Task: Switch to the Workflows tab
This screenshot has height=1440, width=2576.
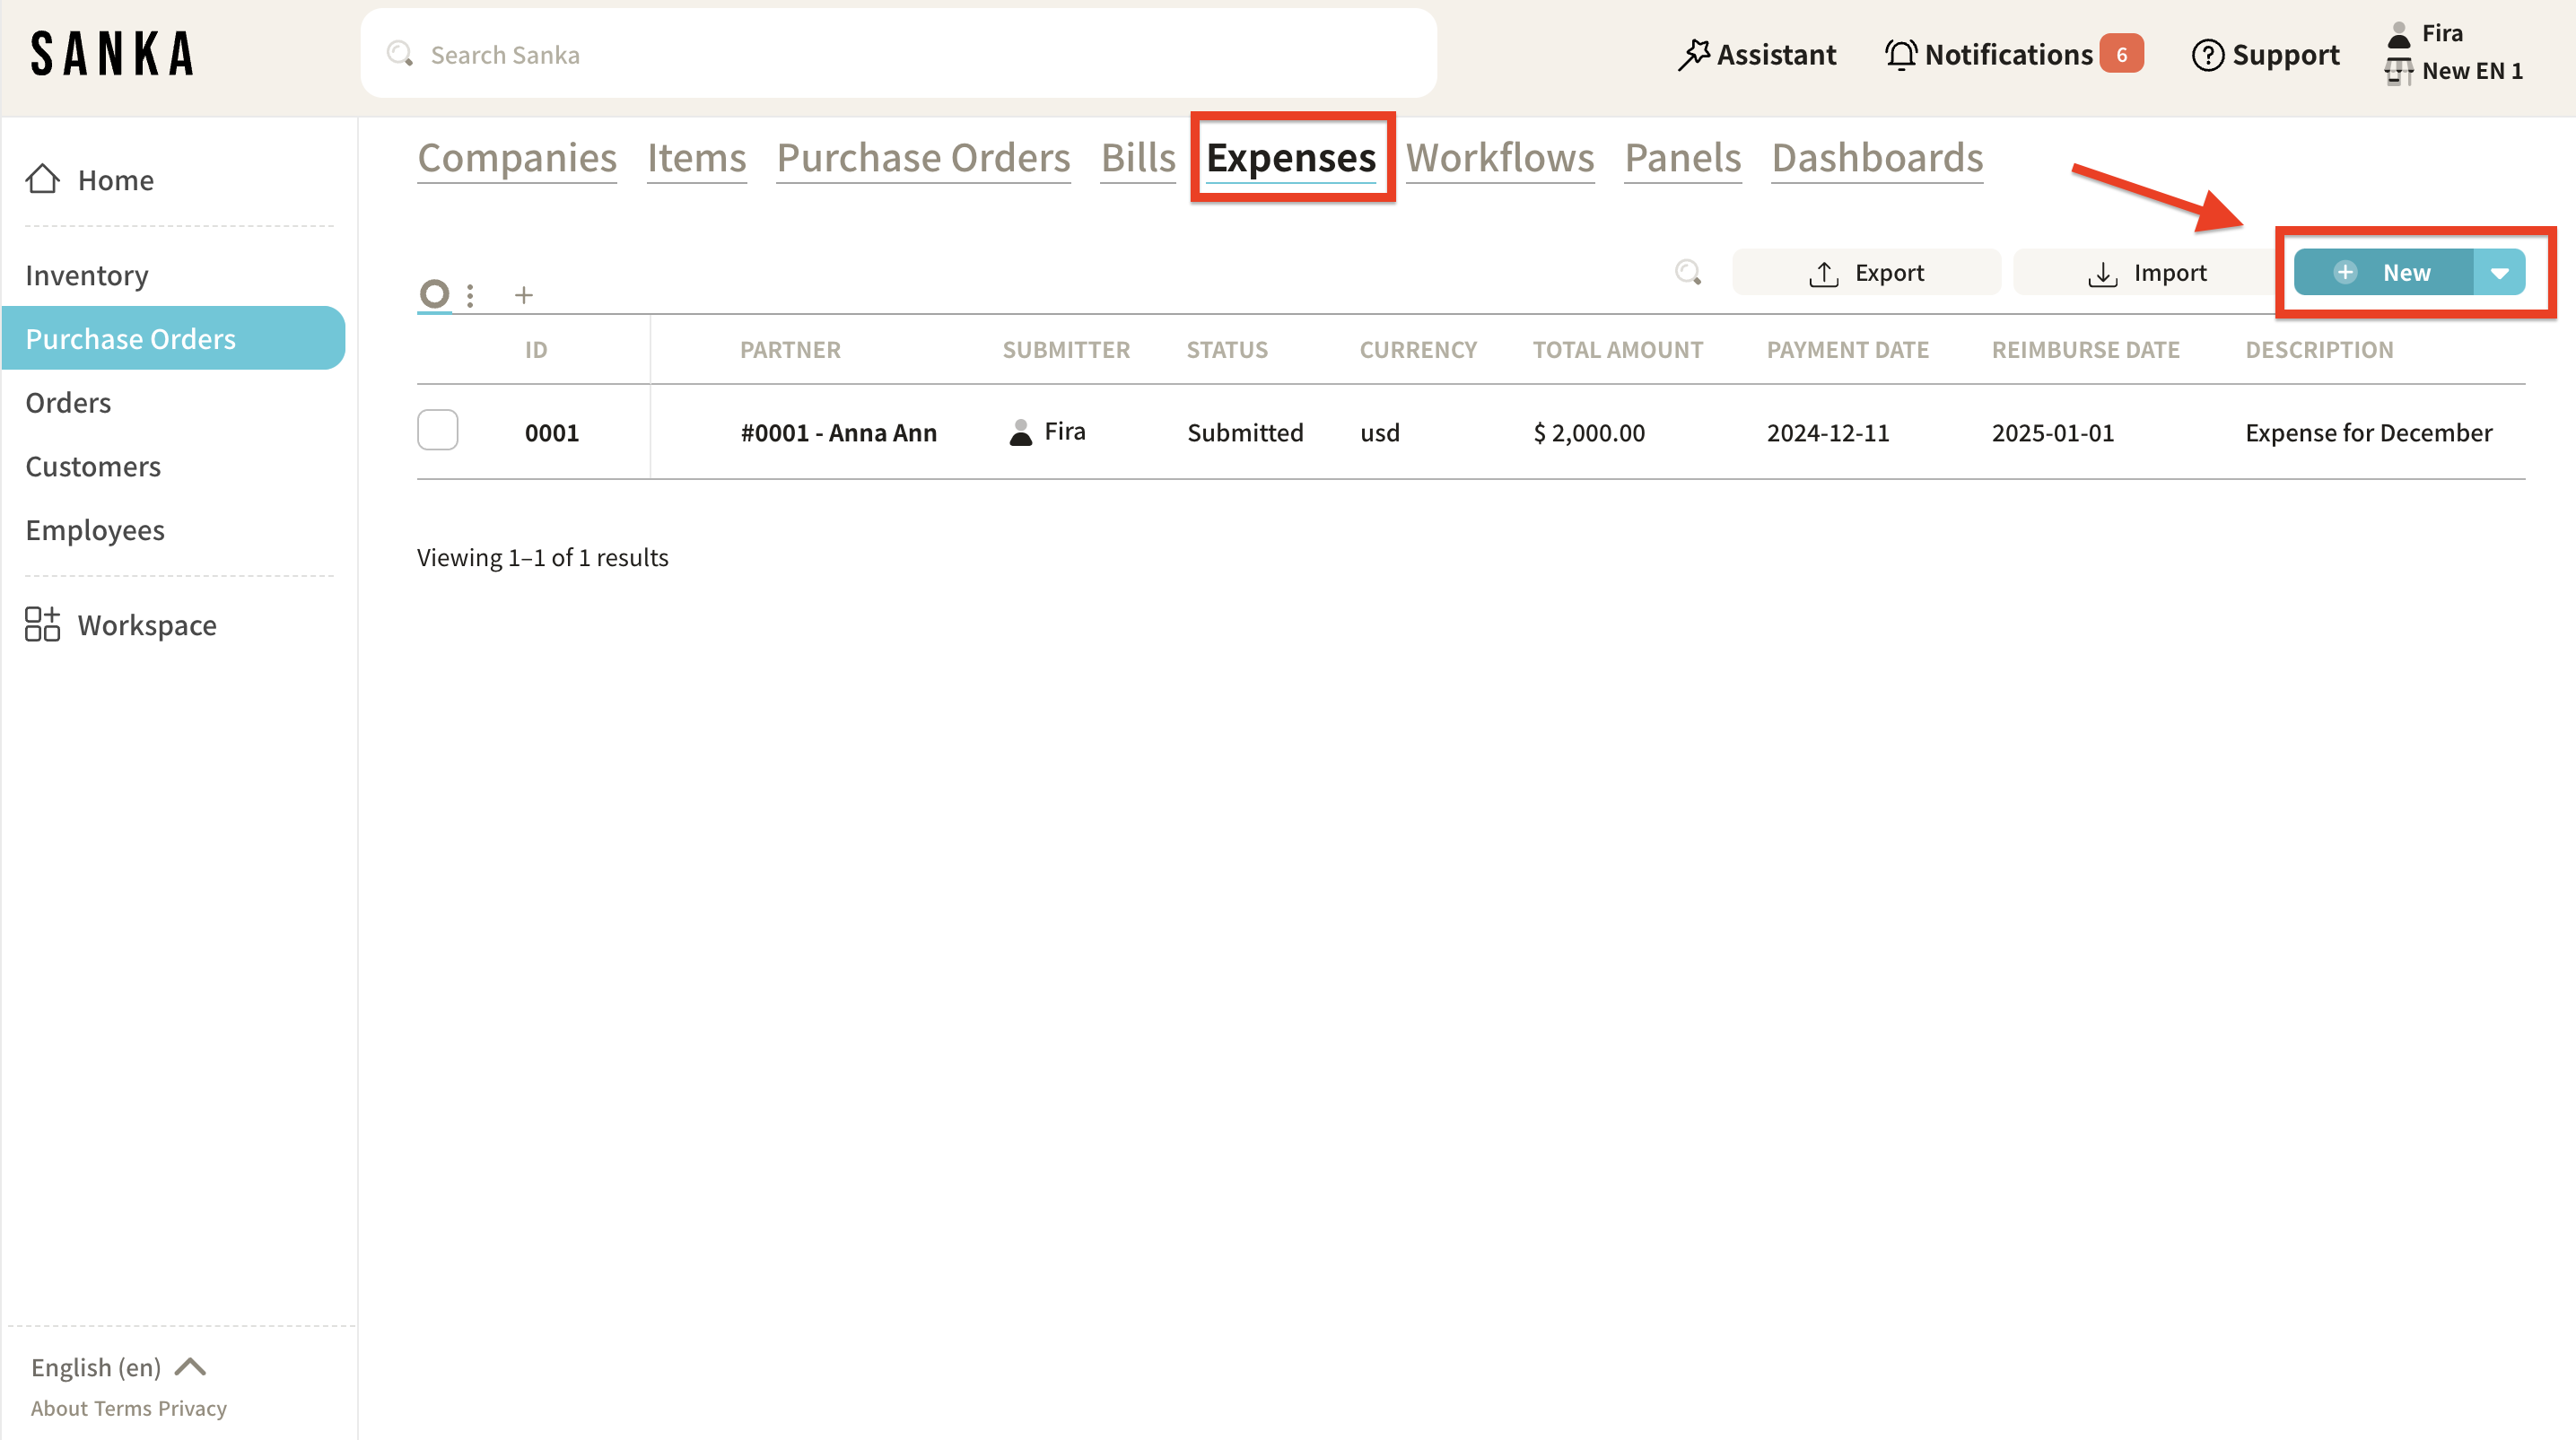Action: (1499, 158)
